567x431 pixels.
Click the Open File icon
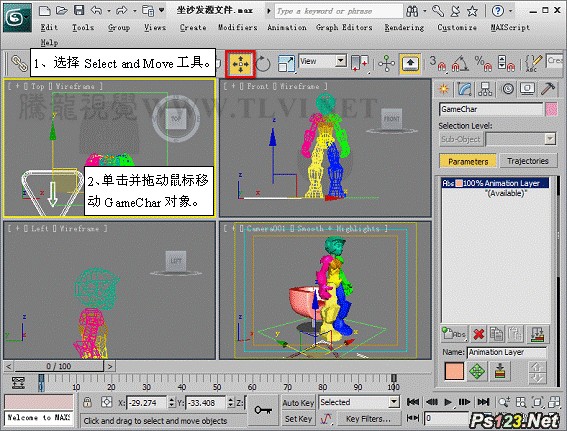[62, 10]
